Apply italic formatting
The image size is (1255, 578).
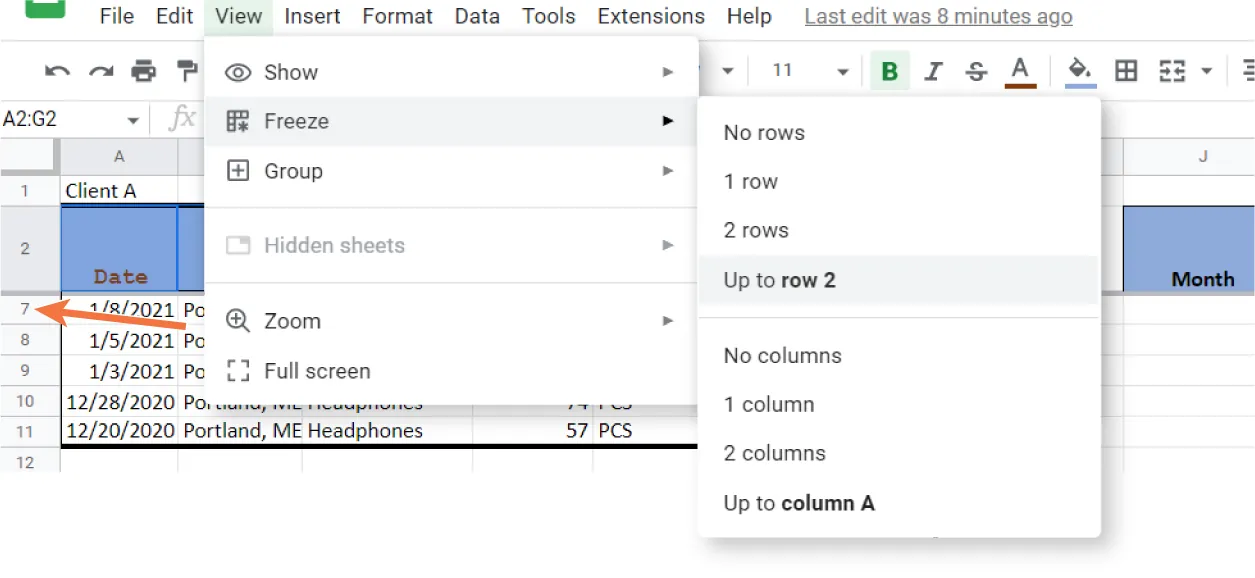pos(933,71)
